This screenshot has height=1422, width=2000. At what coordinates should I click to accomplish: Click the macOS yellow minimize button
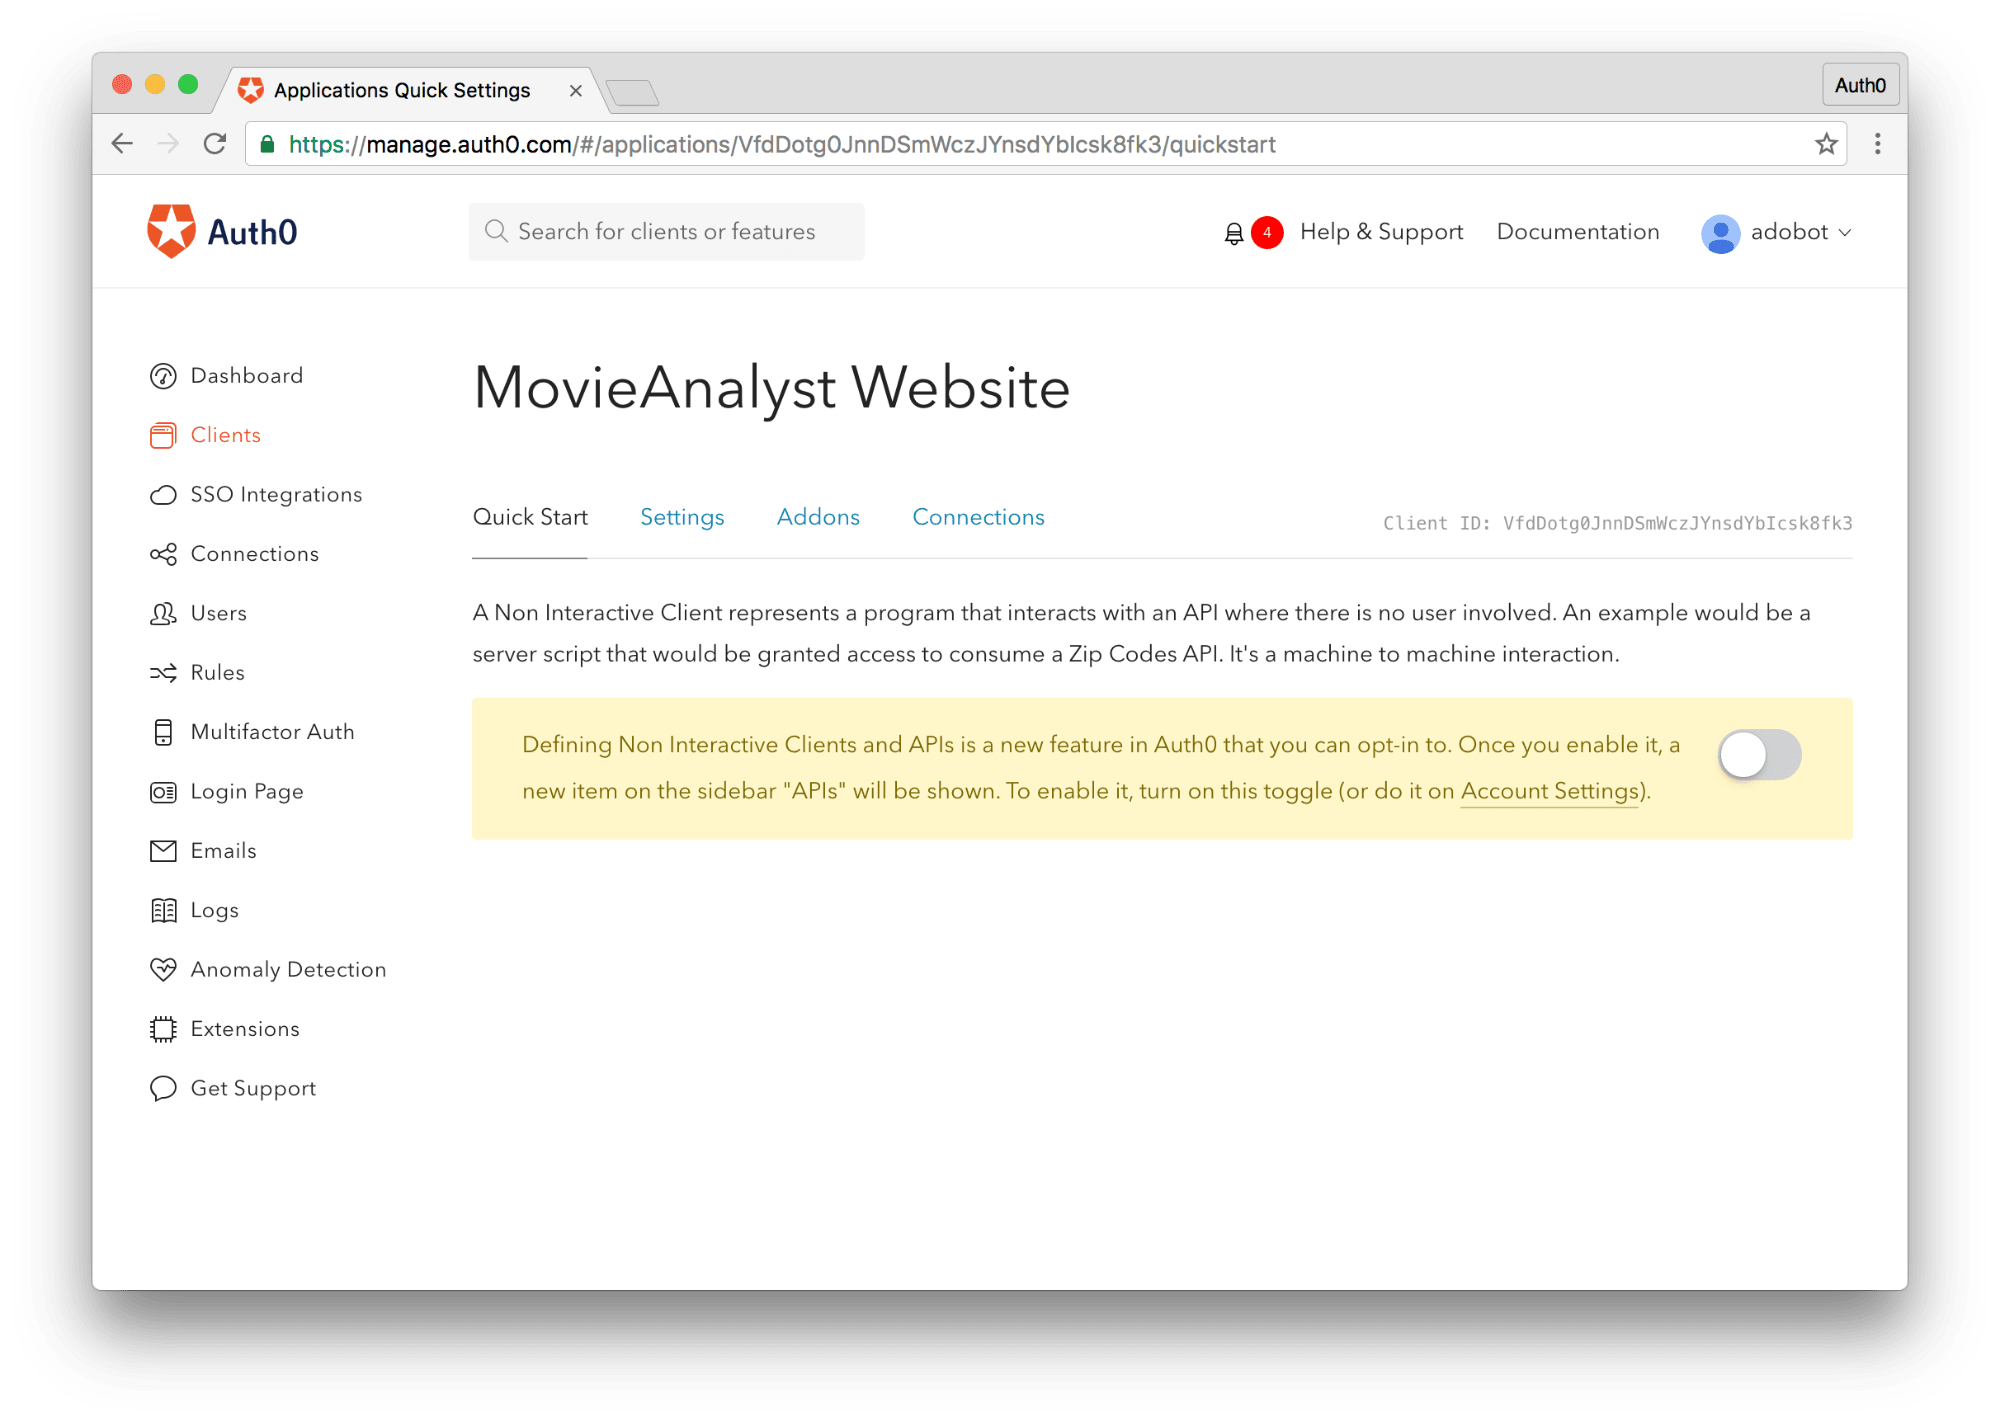click(x=155, y=85)
